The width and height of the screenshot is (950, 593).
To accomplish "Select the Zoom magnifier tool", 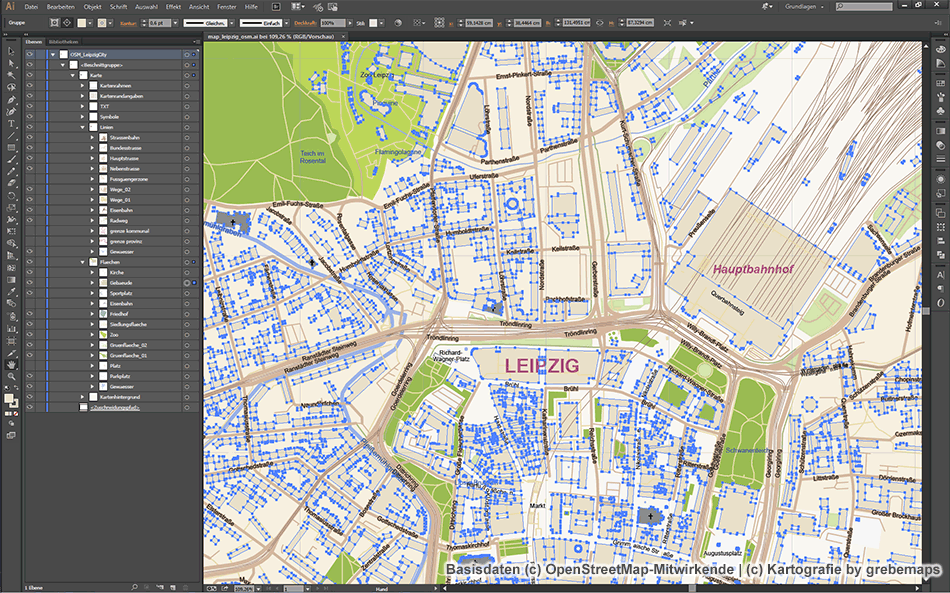I will pos(12,376).
